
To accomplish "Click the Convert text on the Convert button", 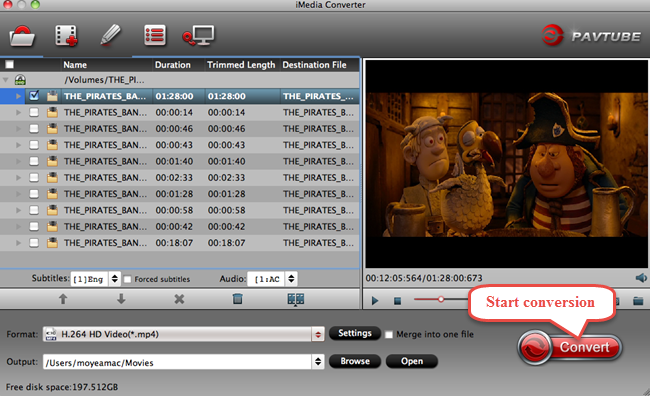I will [x=585, y=347].
